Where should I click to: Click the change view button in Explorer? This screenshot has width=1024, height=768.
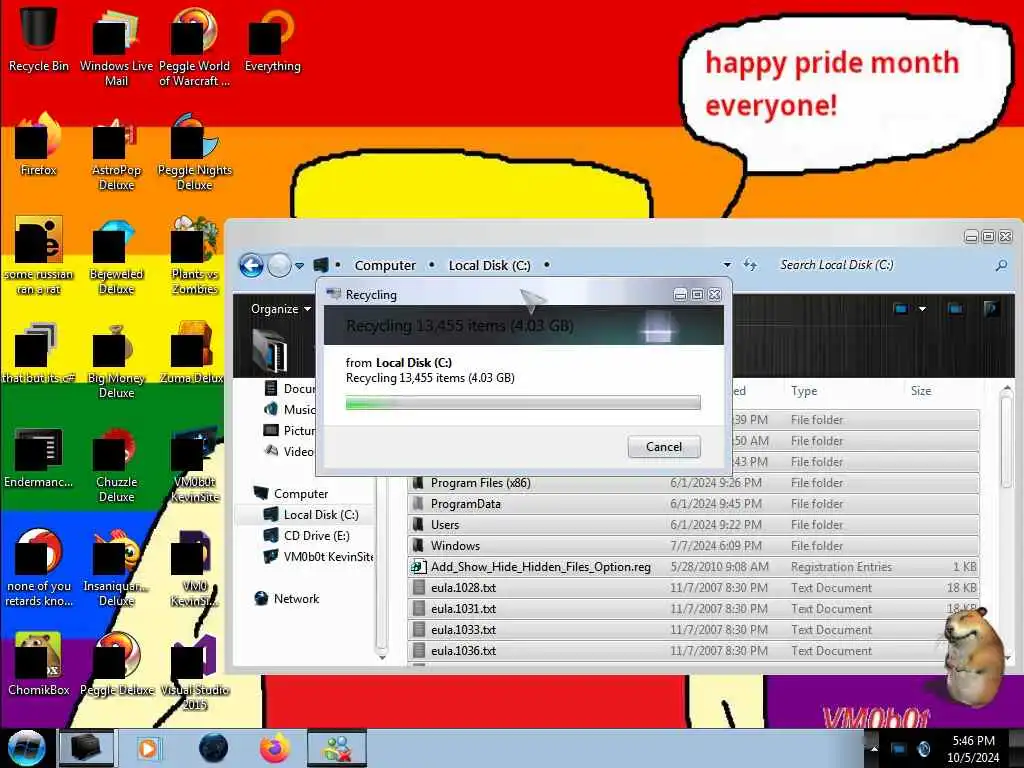(x=901, y=309)
